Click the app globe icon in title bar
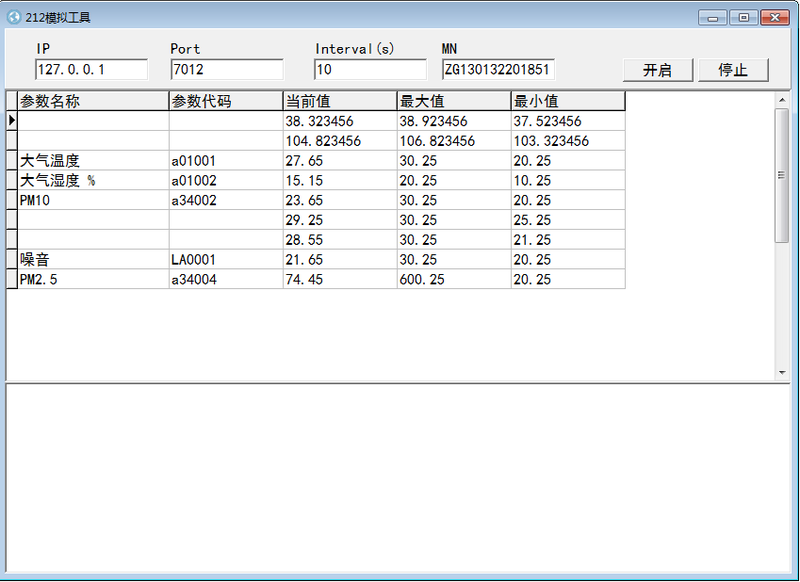This screenshot has height=582, width=800. (x=14, y=17)
